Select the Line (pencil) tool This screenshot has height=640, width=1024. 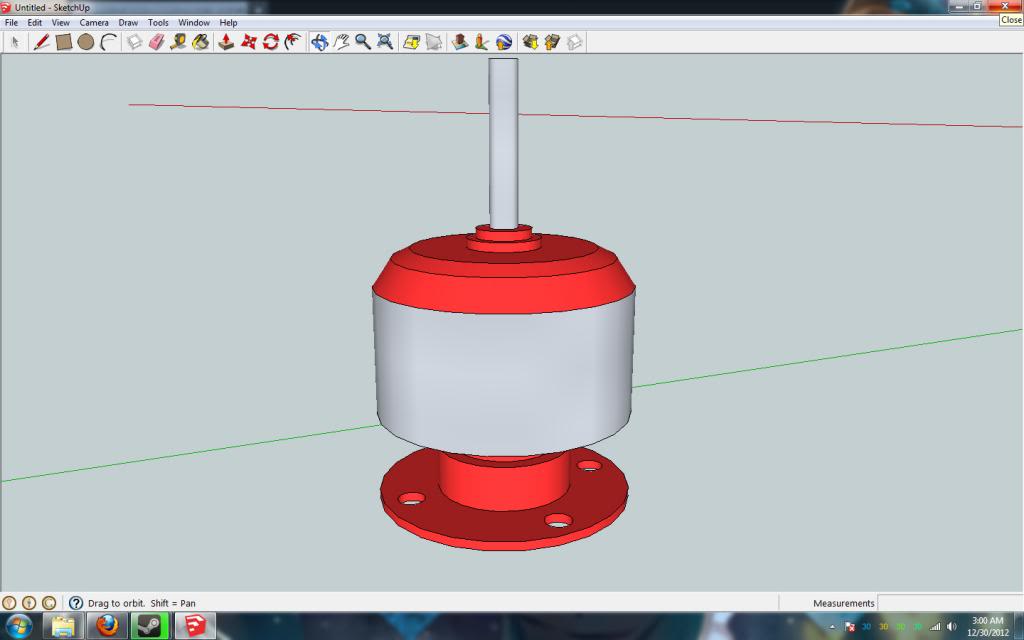pyautogui.click(x=41, y=41)
